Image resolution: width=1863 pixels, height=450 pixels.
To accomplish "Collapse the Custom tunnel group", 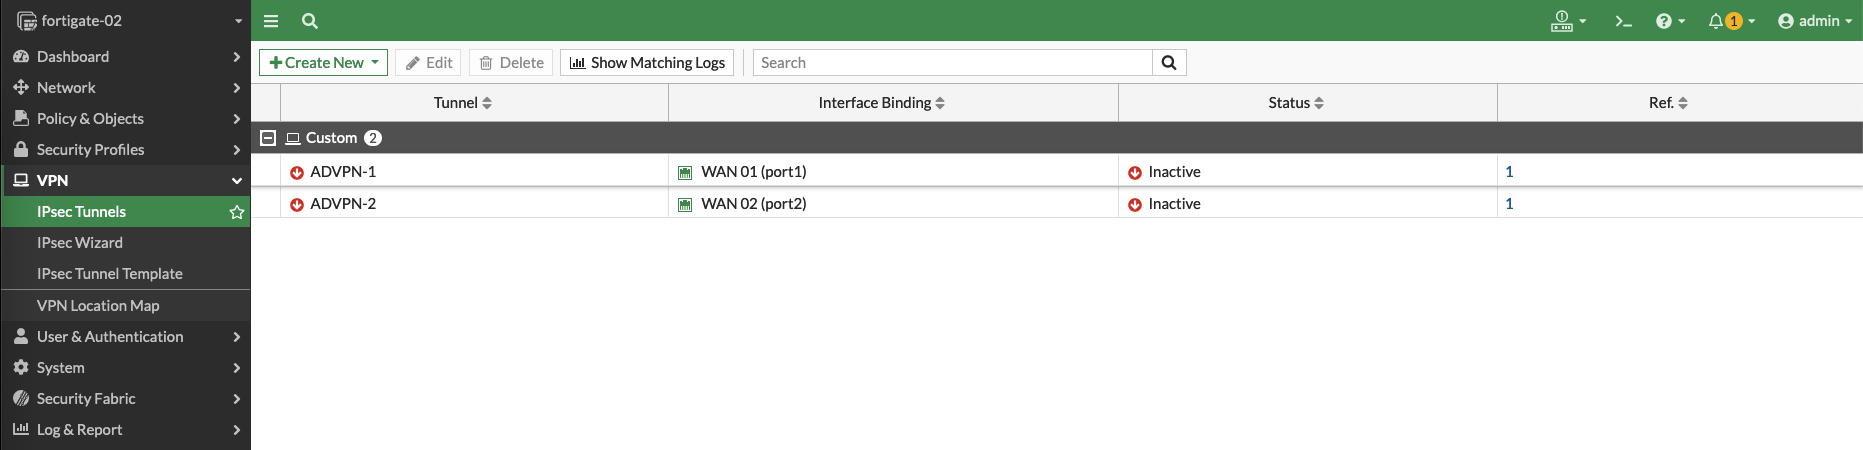I will click(x=268, y=138).
